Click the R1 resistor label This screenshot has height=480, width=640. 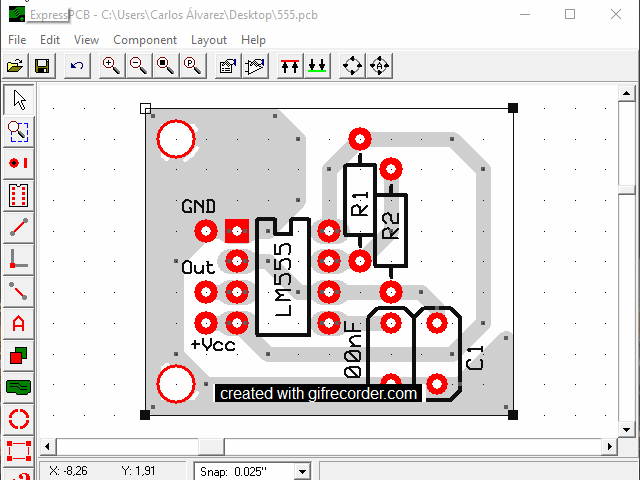[360, 203]
